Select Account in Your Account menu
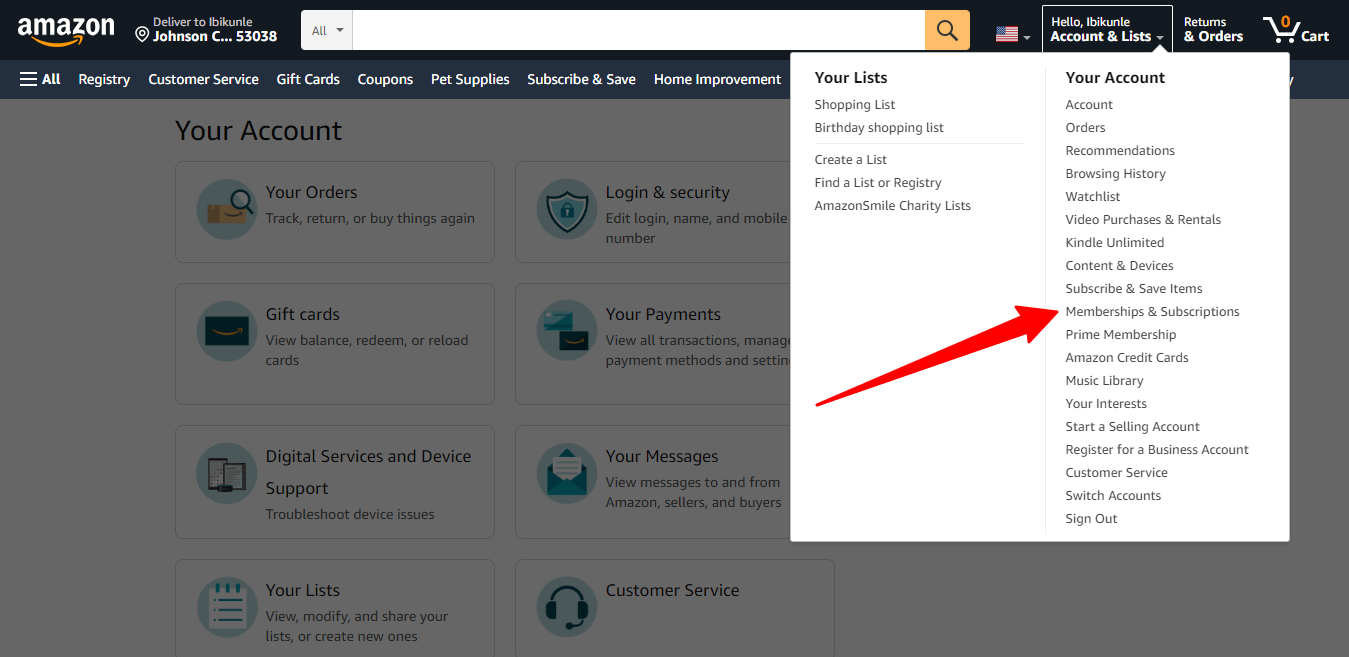 point(1089,105)
